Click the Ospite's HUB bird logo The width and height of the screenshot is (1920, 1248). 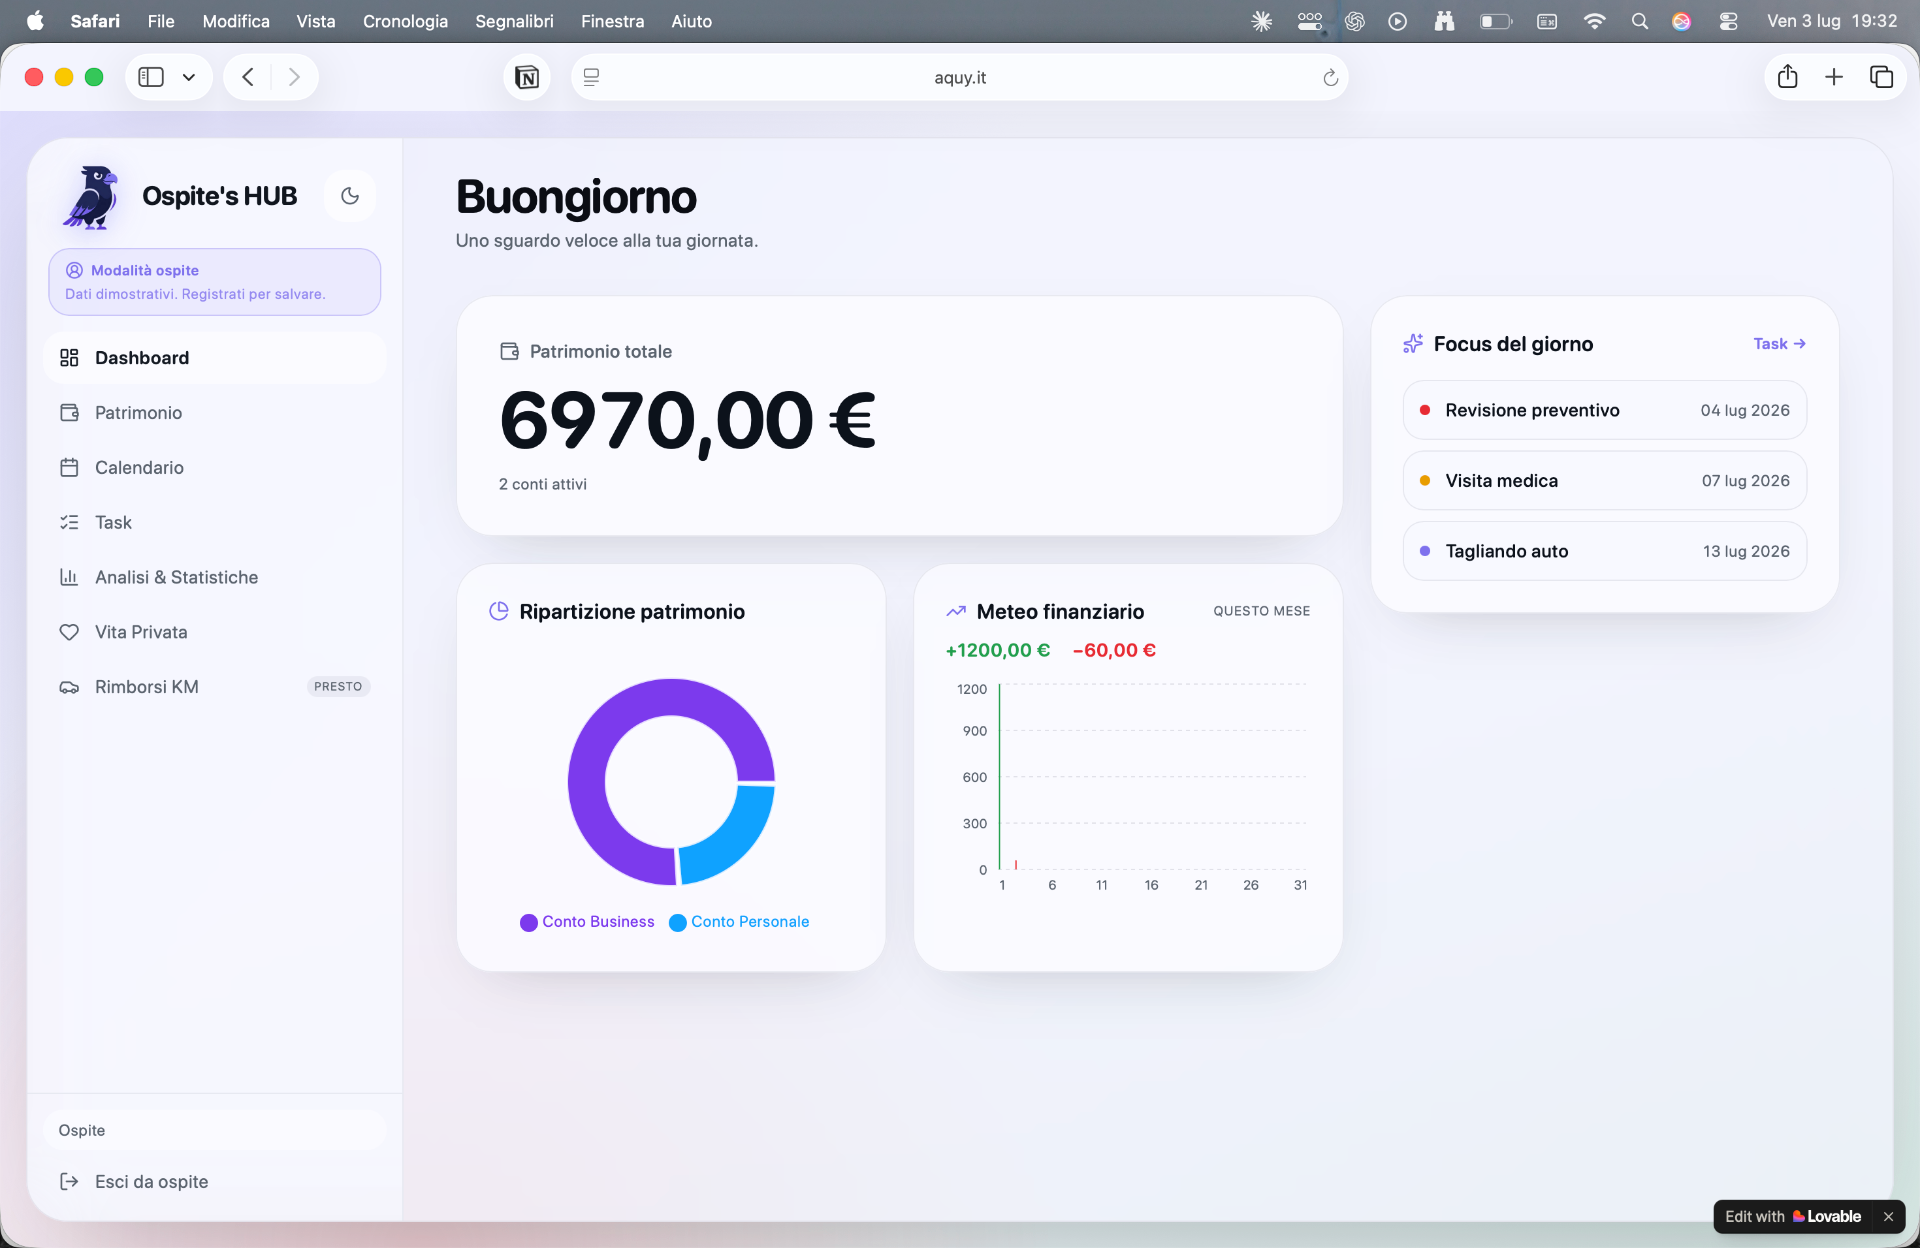point(91,197)
